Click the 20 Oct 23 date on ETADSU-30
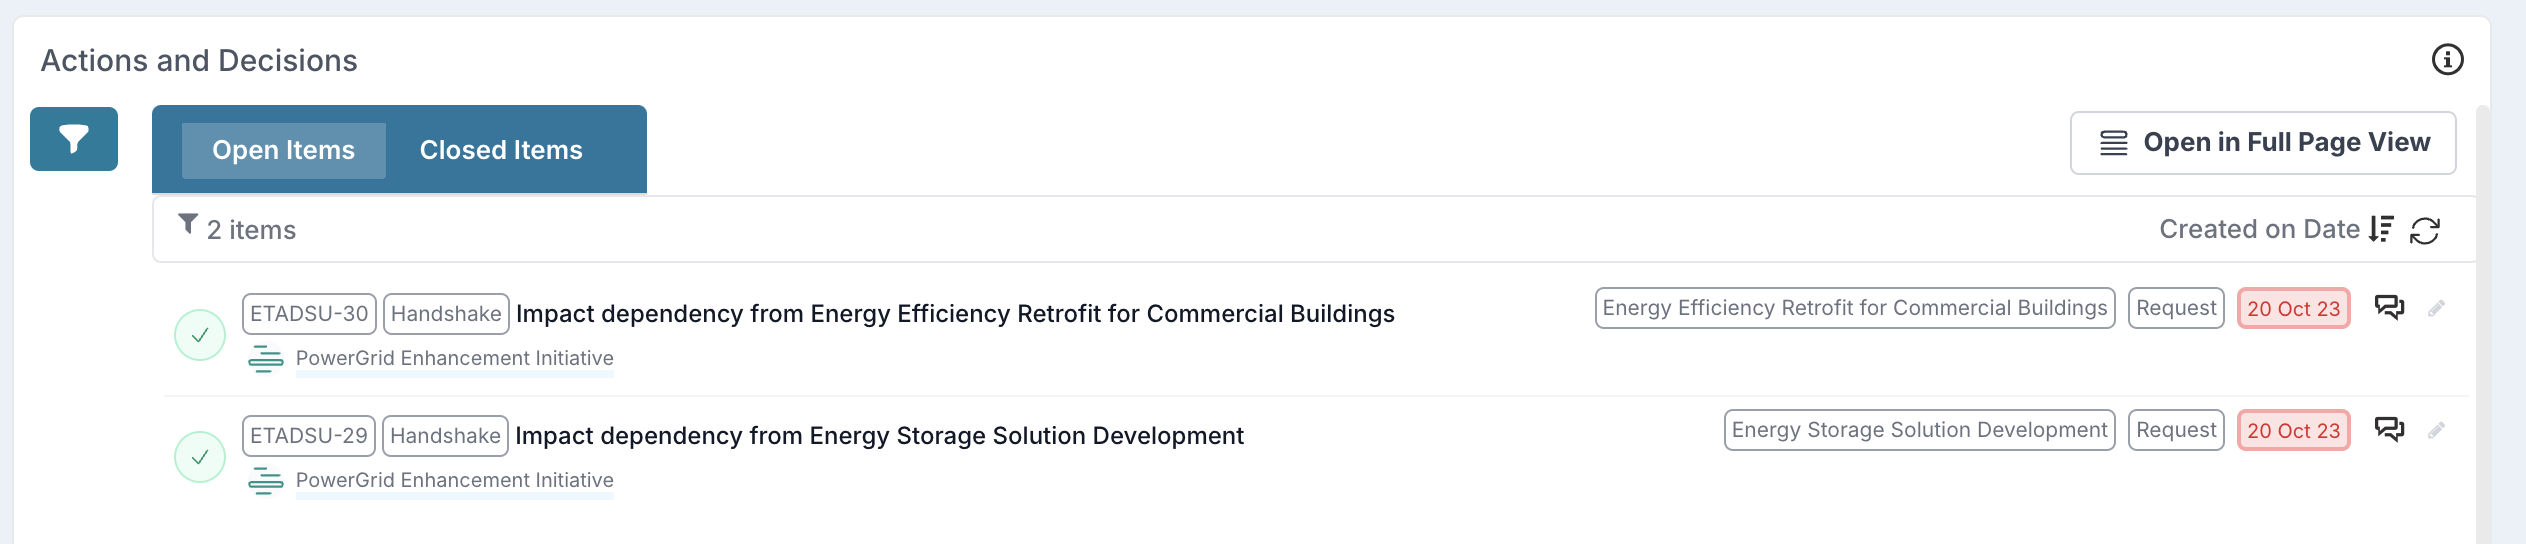 point(2294,308)
